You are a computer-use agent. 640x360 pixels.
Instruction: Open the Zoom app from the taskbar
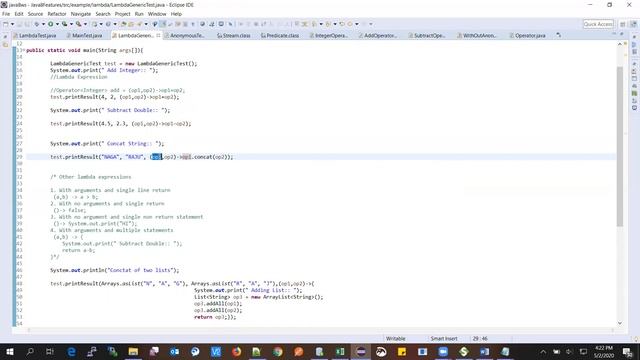pyautogui.click(x=443, y=351)
